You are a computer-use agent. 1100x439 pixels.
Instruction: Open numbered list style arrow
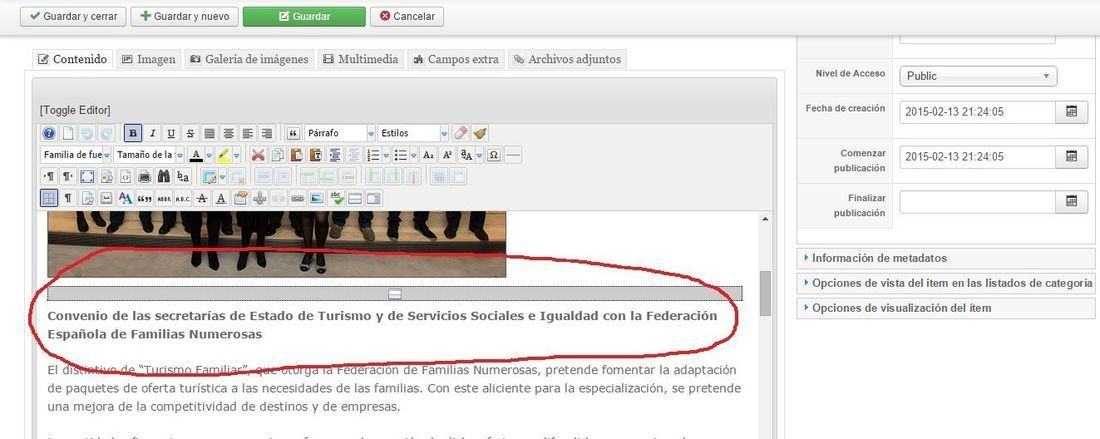pyautogui.click(x=387, y=156)
